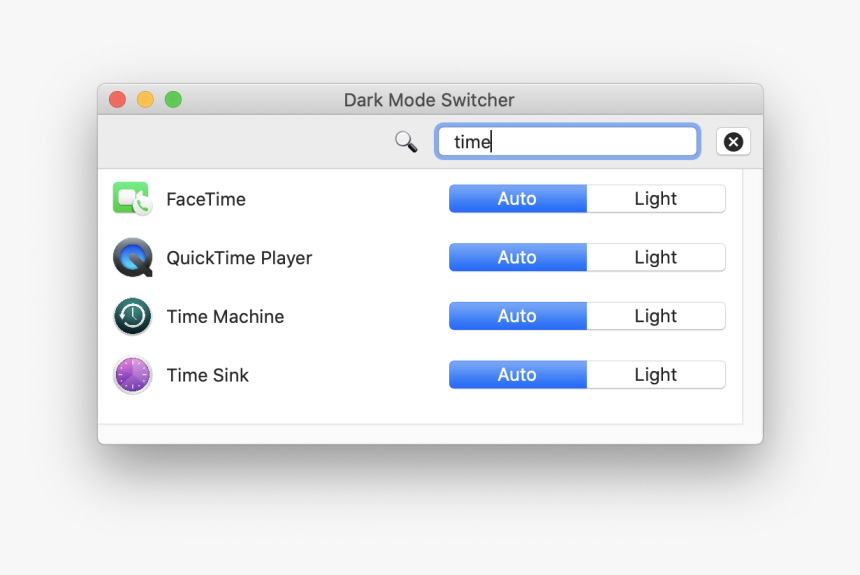
Task: Minimize window with the yellow button
Action: point(145,99)
